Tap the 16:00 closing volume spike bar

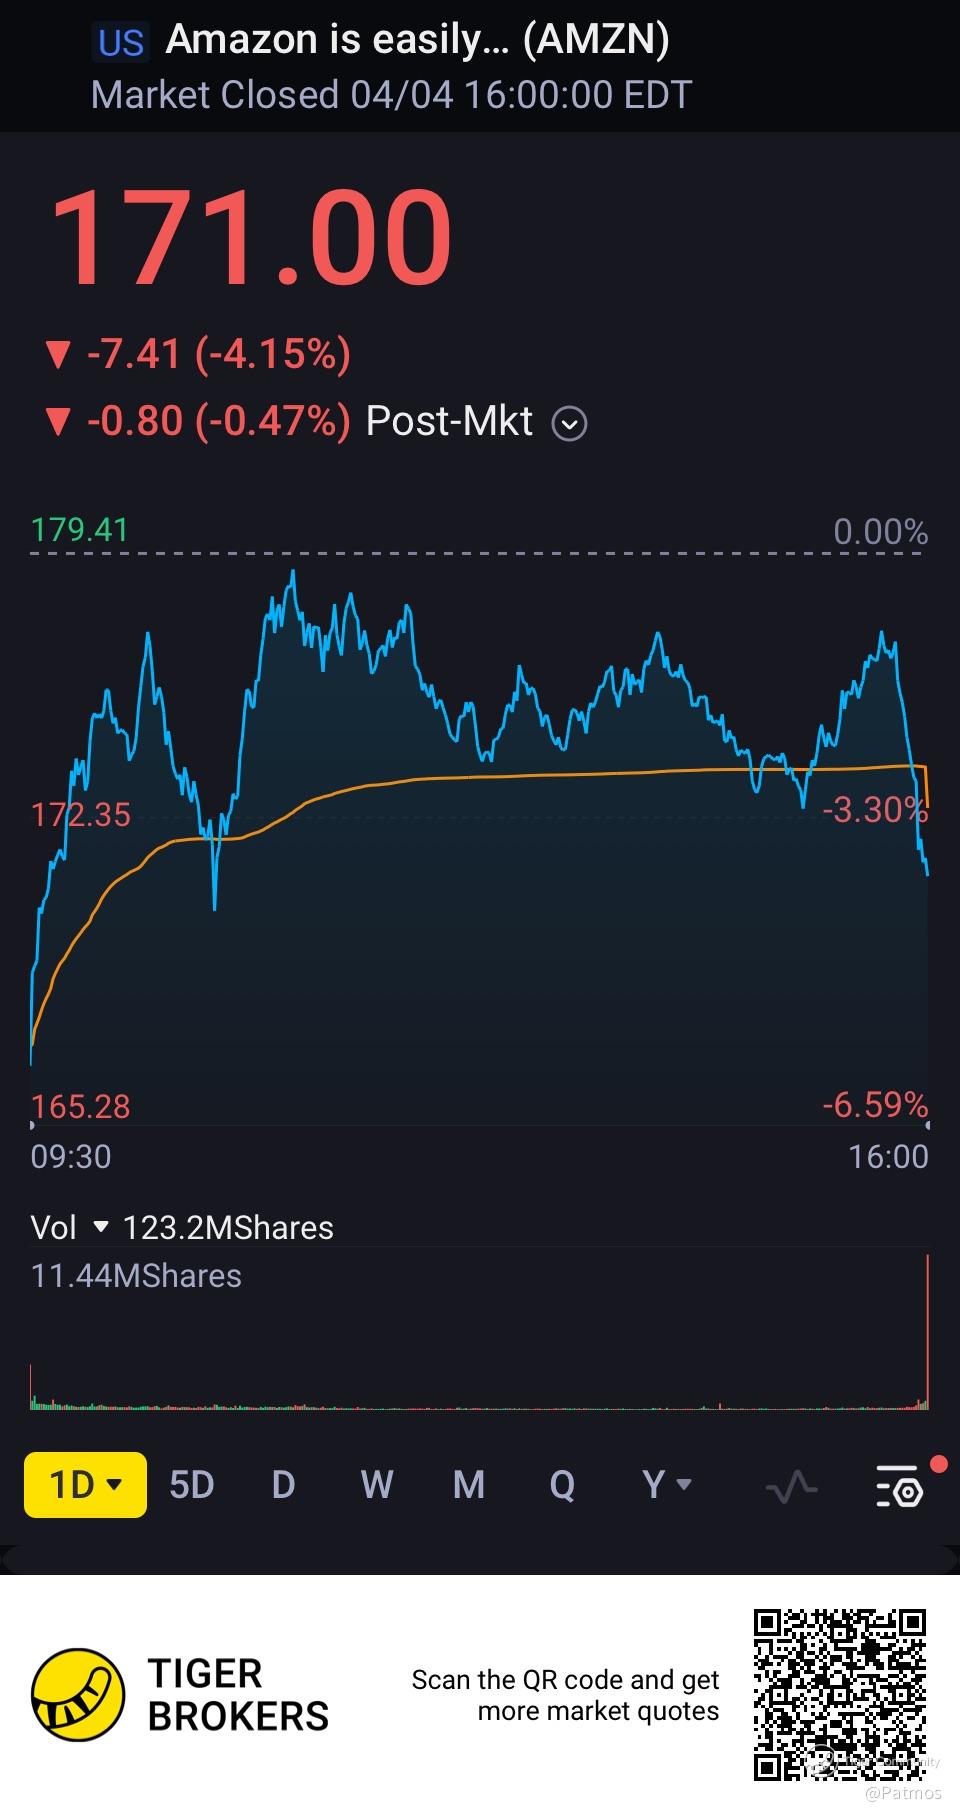point(927,1332)
